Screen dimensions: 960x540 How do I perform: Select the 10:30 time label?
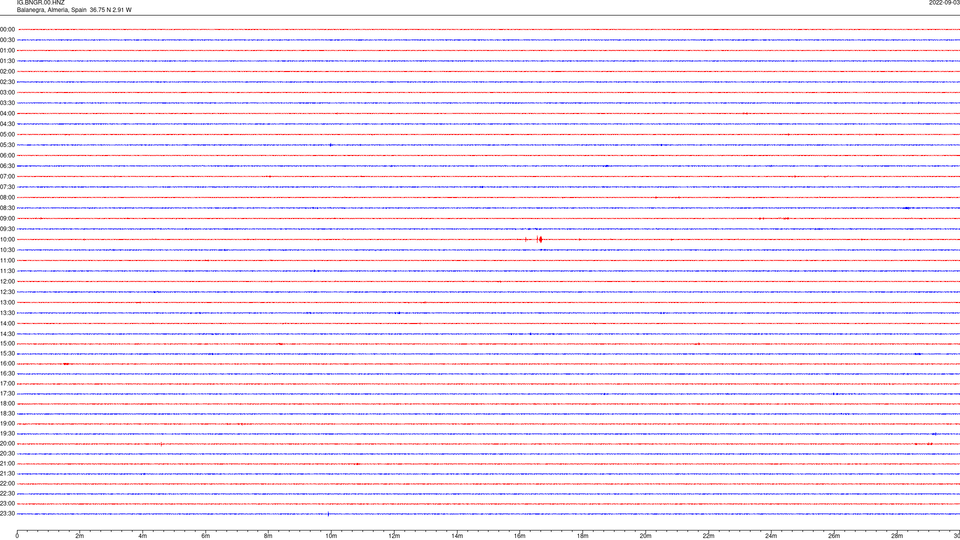(x=7, y=250)
